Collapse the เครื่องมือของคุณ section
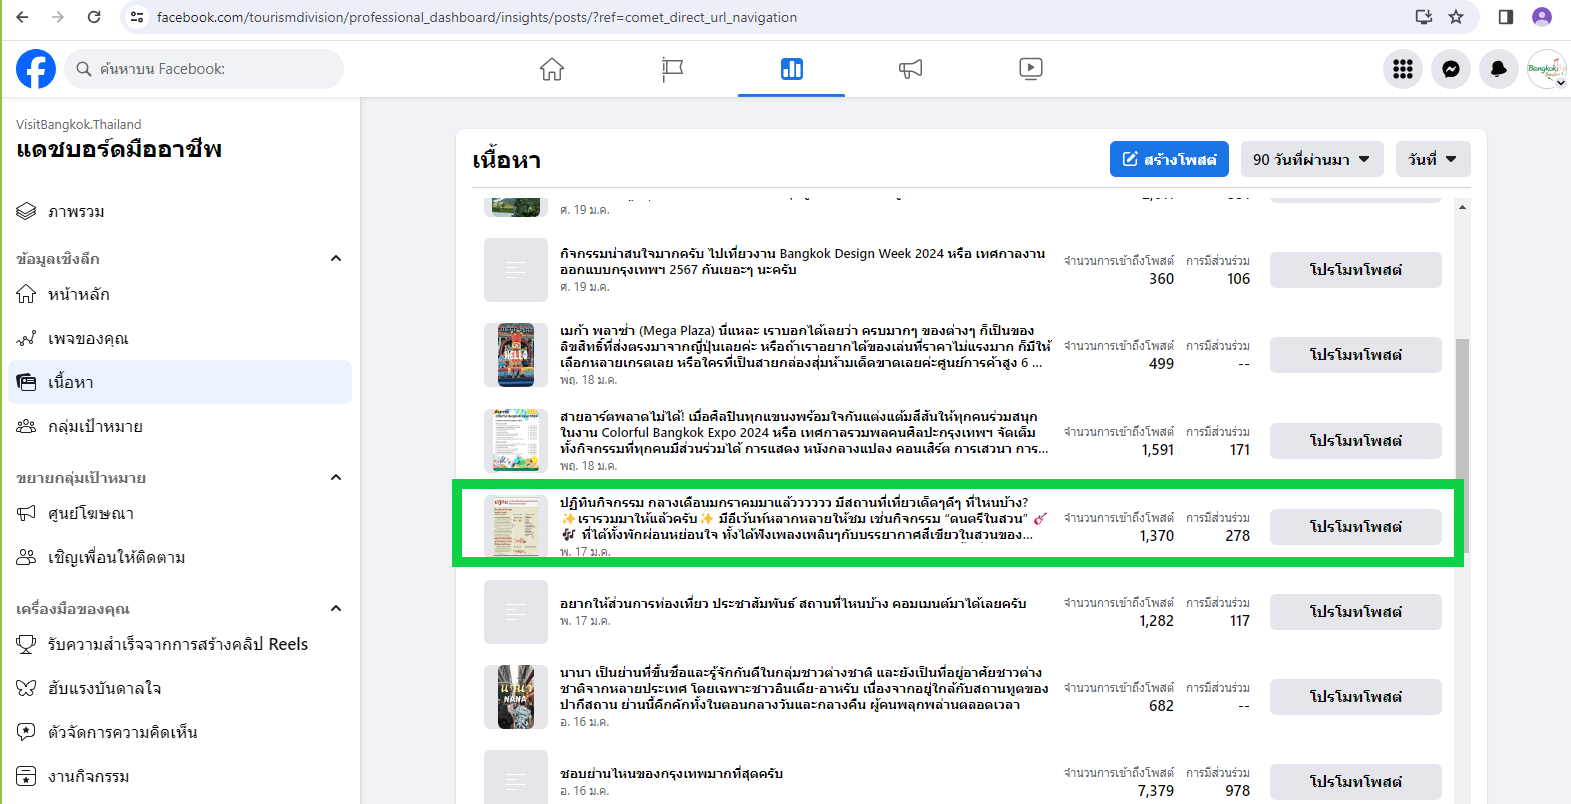The height and width of the screenshot is (804, 1571). point(336,608)
